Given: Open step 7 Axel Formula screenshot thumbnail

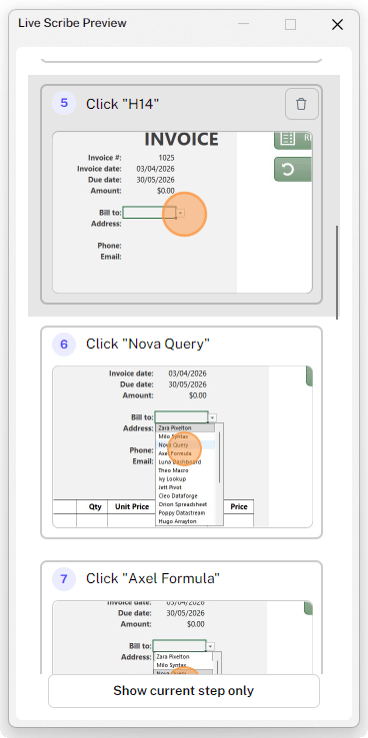Looking at the screenshot, I should point(182,638).
